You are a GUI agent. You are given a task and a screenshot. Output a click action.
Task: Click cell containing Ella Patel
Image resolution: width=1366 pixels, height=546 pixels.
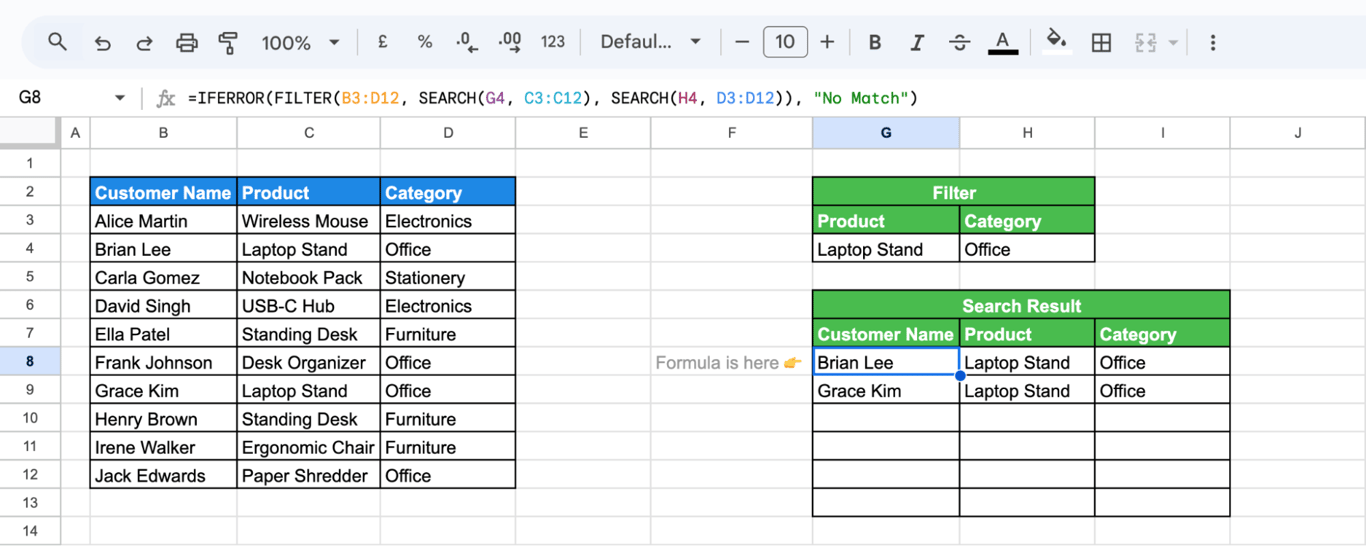163,334
